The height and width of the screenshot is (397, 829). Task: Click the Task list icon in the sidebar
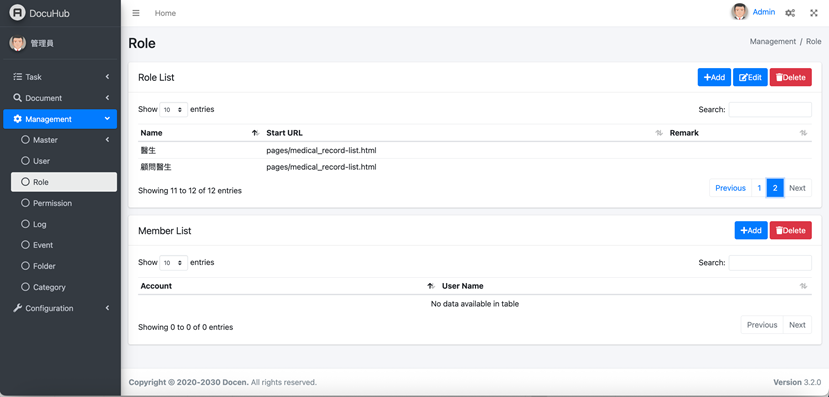[x=17, y=77]
